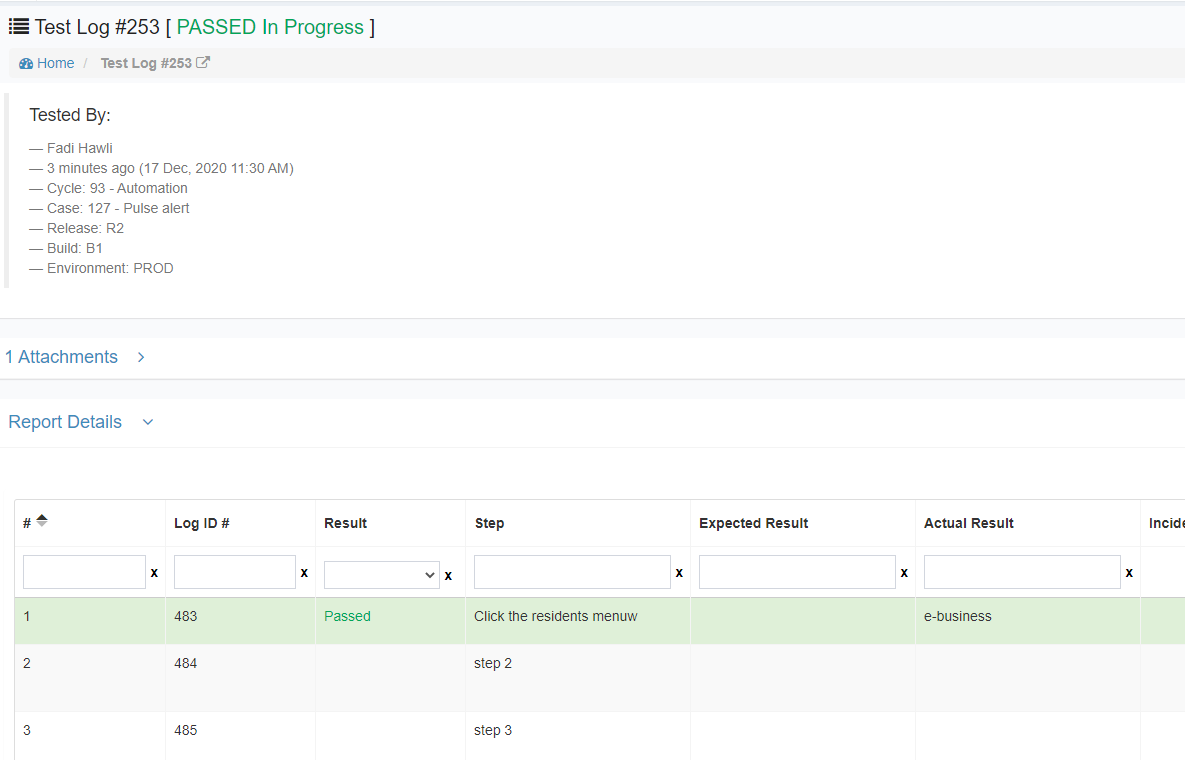Click the 'step 2' cell
This screenshot has width=1185, height=760.
493,663
